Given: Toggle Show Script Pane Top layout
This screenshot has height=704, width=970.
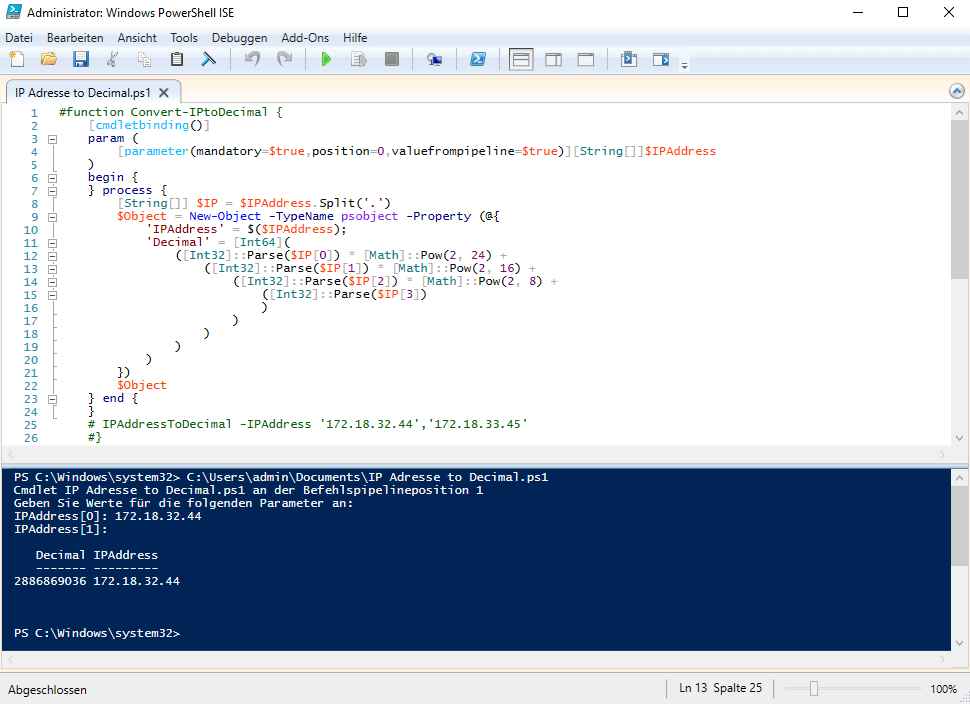Looking at the screenshot, I should pos(521,59).
